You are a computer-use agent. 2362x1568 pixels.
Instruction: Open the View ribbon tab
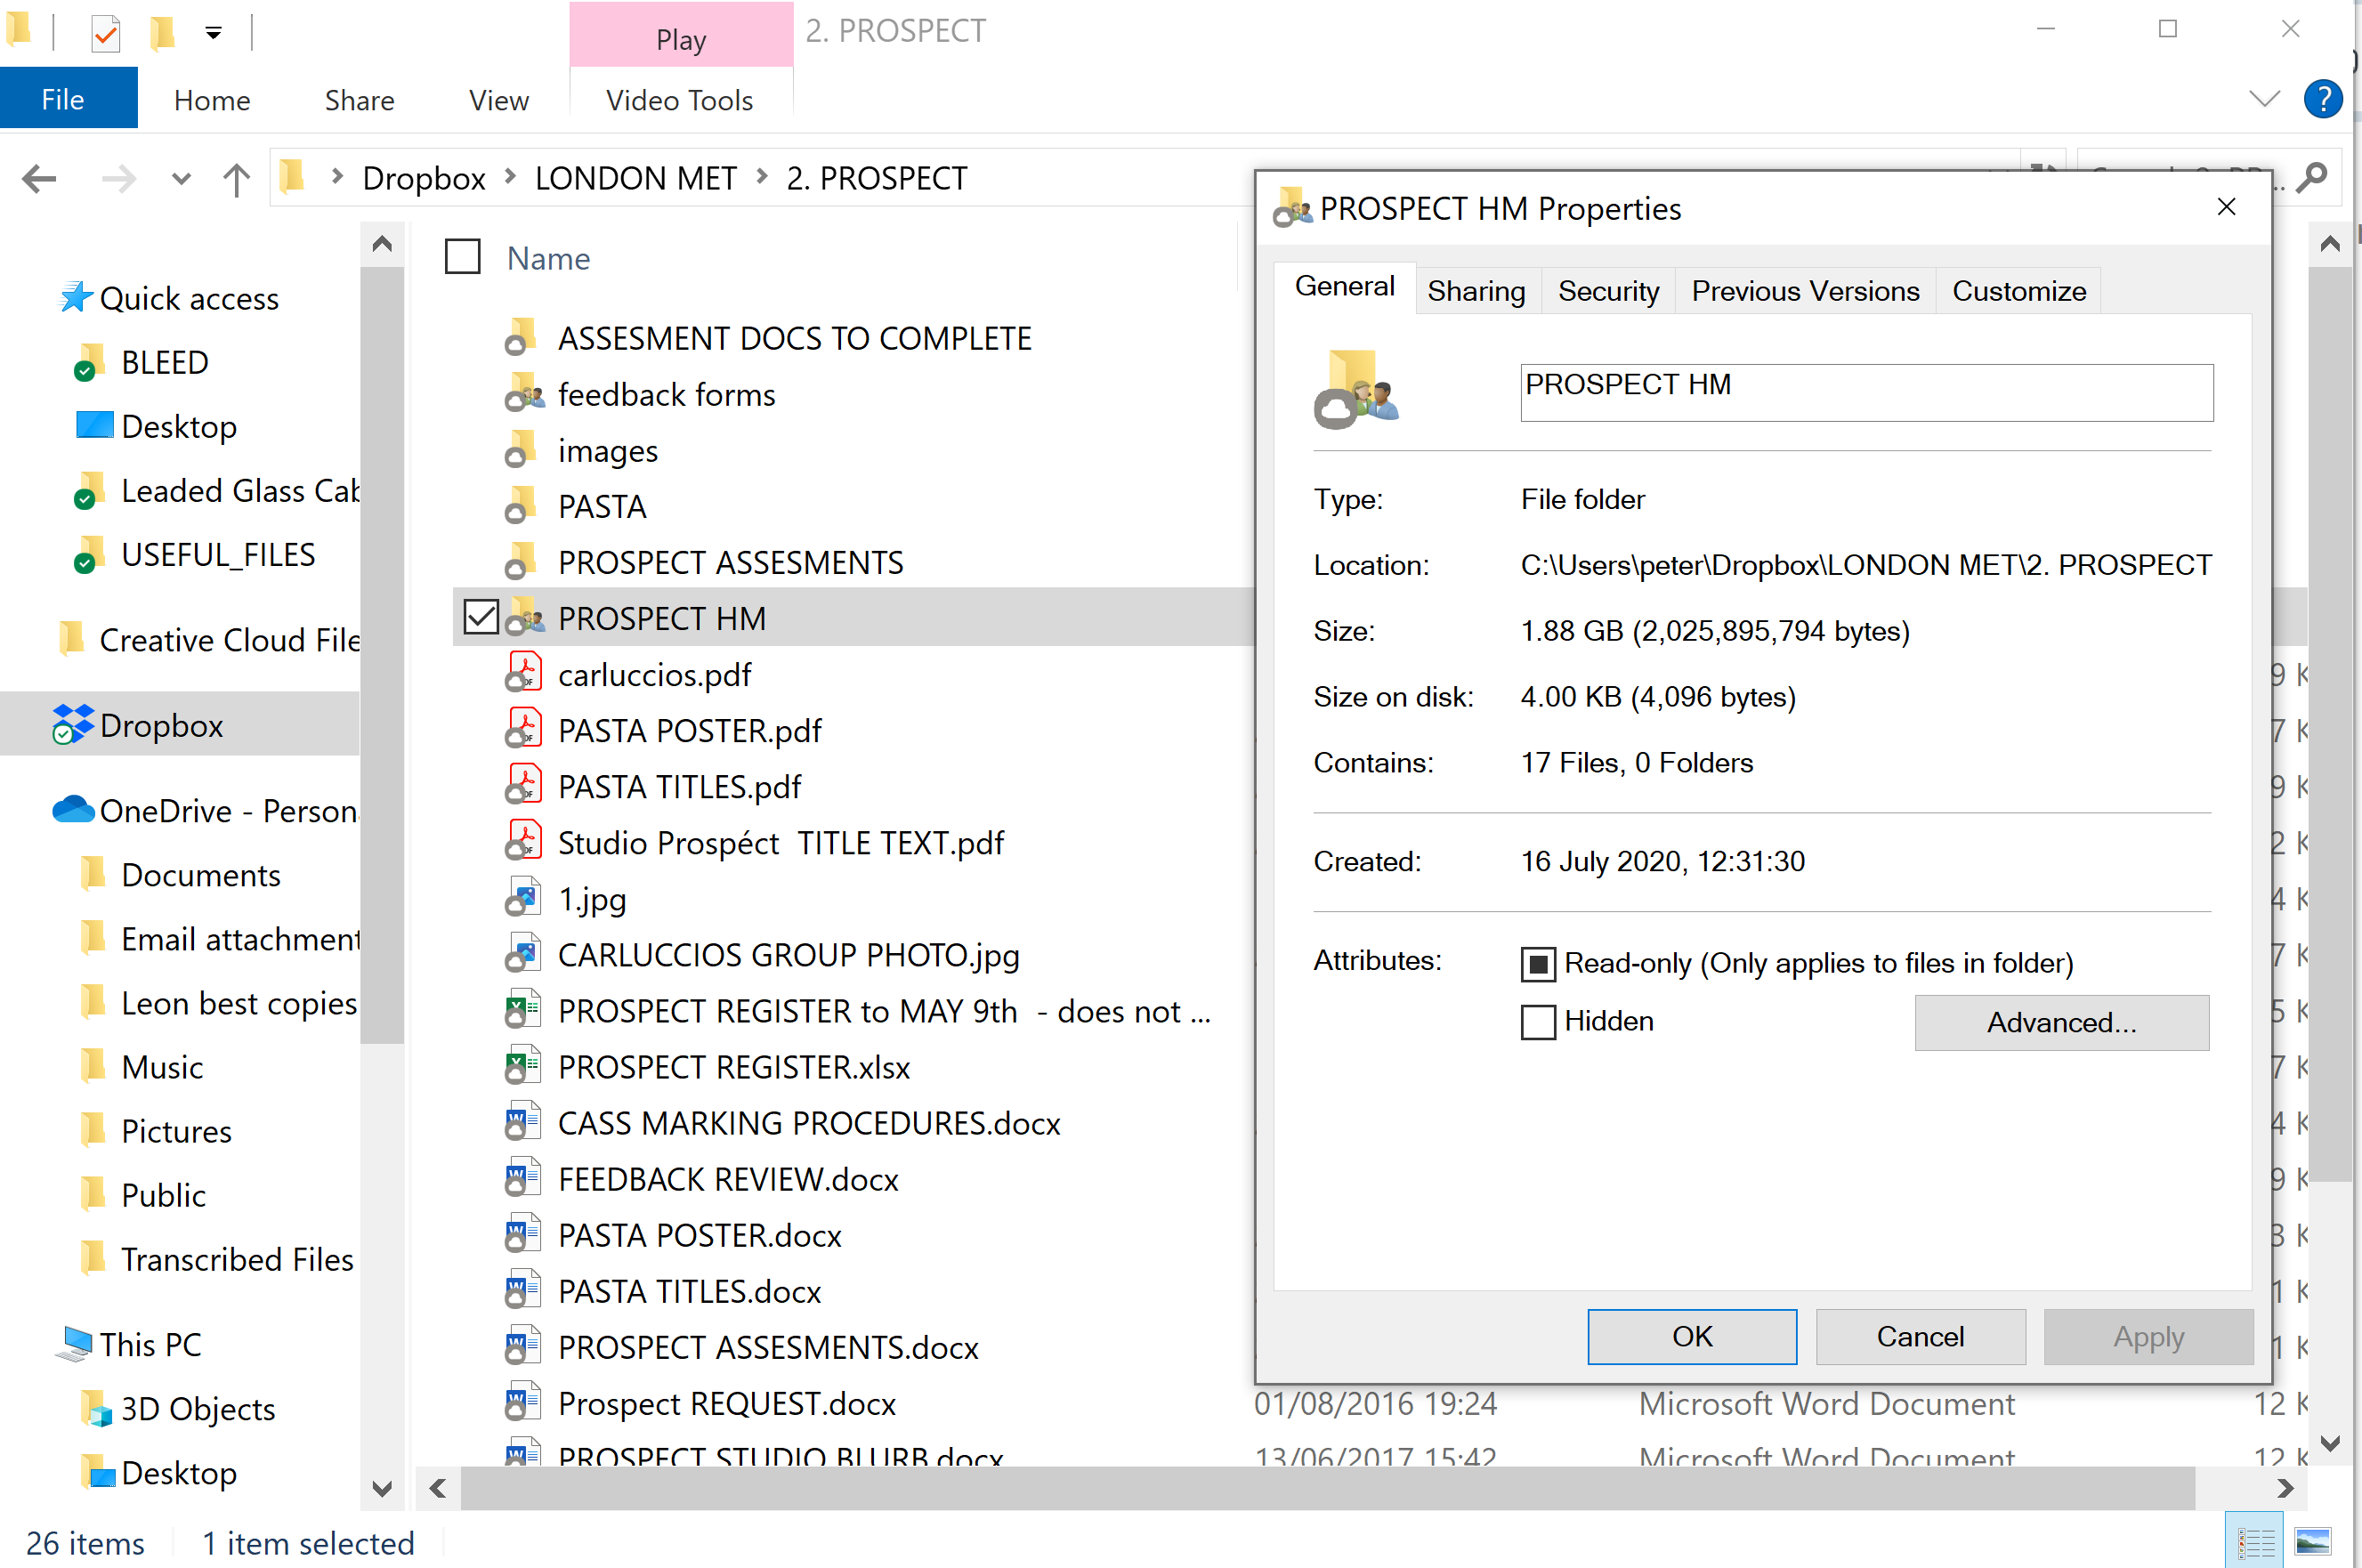[x=498, y=100]
